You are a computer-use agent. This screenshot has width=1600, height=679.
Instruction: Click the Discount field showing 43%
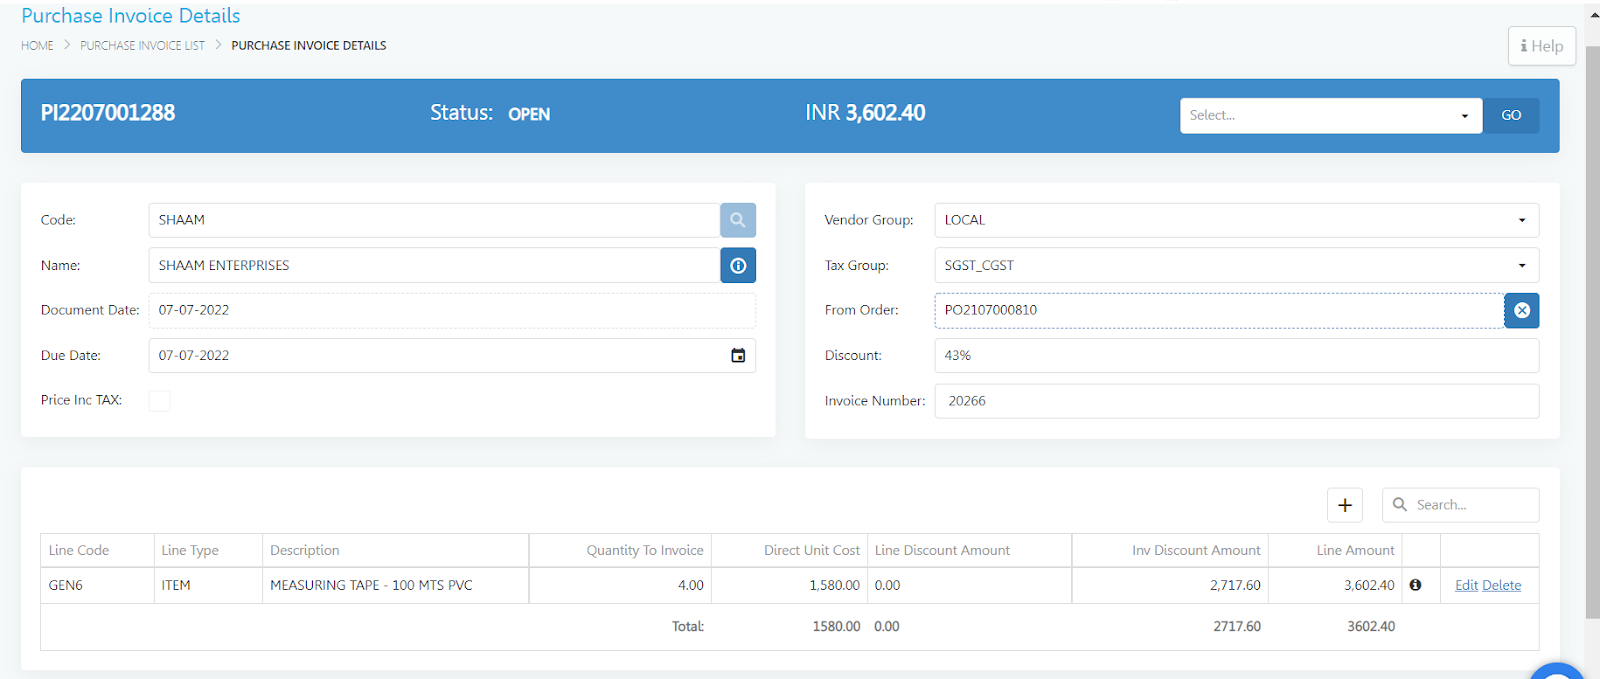point(1236,355)
